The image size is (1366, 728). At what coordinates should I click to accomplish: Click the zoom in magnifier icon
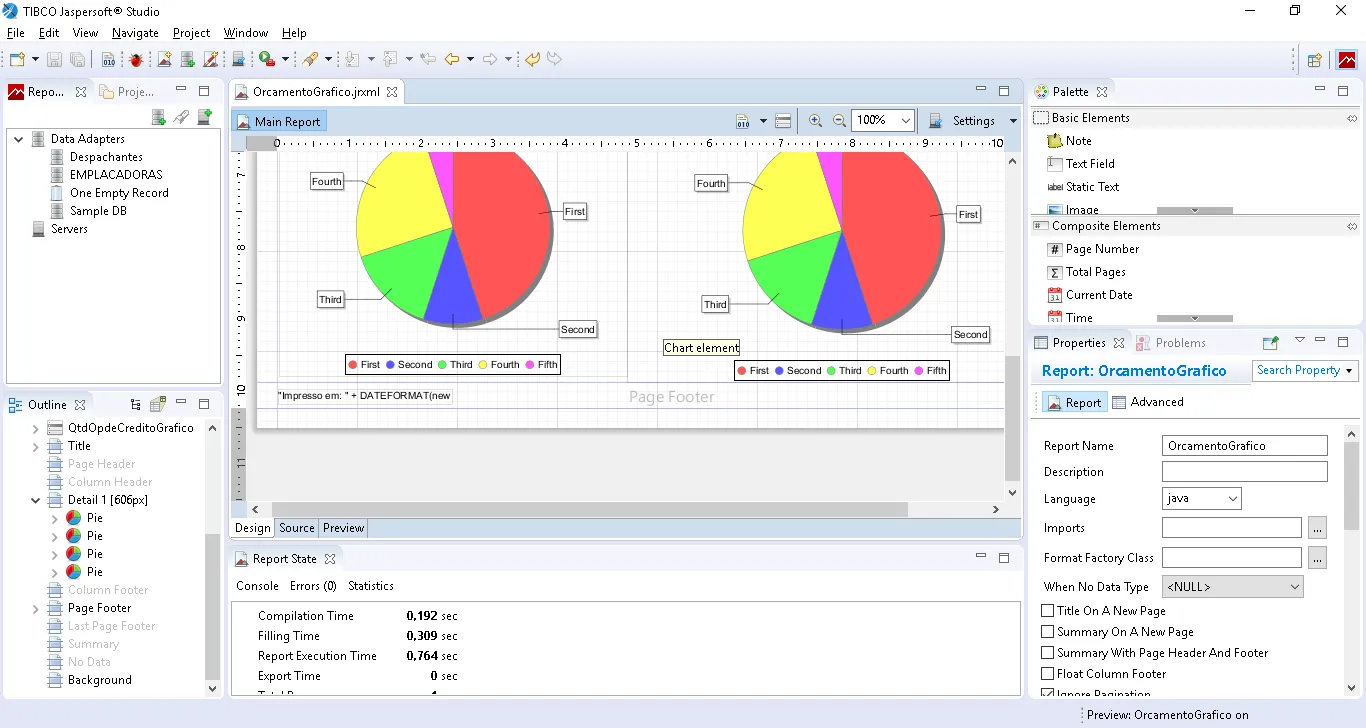[x=815, y=121]
